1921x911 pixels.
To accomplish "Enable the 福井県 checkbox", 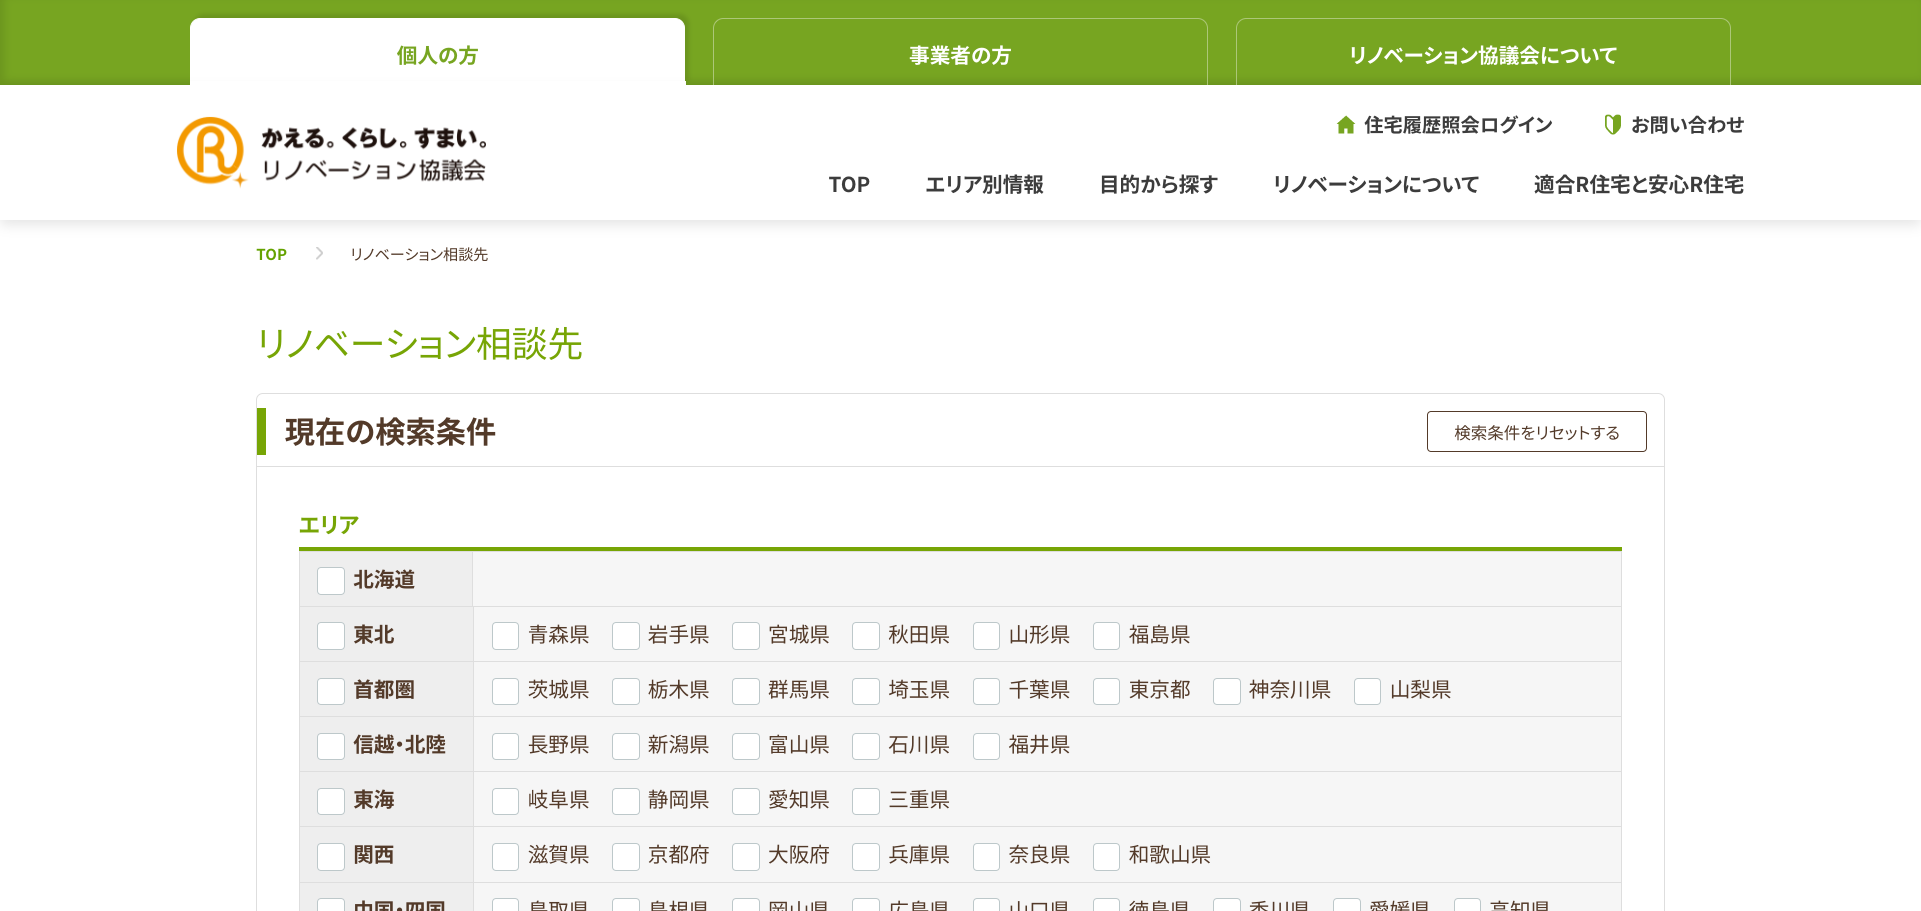I will coord(987,746).
